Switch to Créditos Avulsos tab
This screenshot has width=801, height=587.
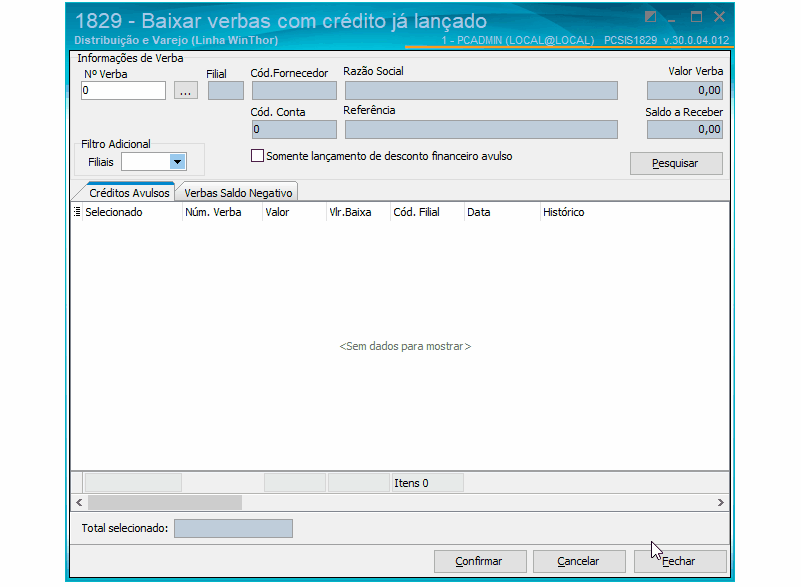(129, 193)
